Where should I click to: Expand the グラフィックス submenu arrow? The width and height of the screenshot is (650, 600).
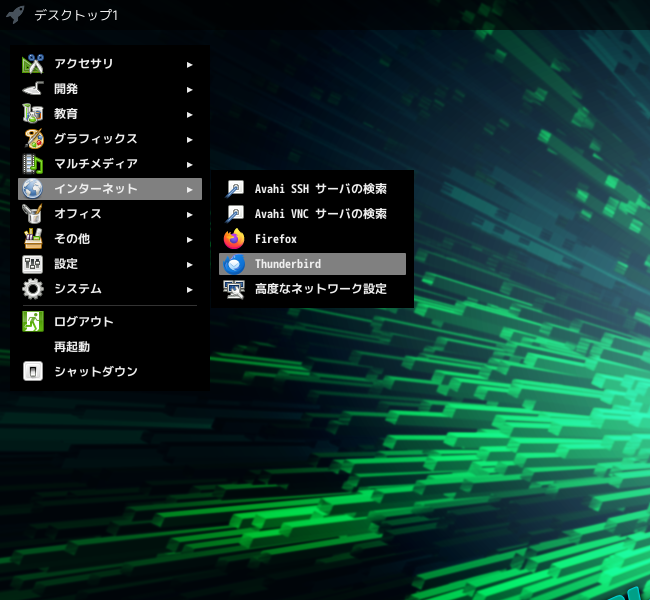pos(189,140)
